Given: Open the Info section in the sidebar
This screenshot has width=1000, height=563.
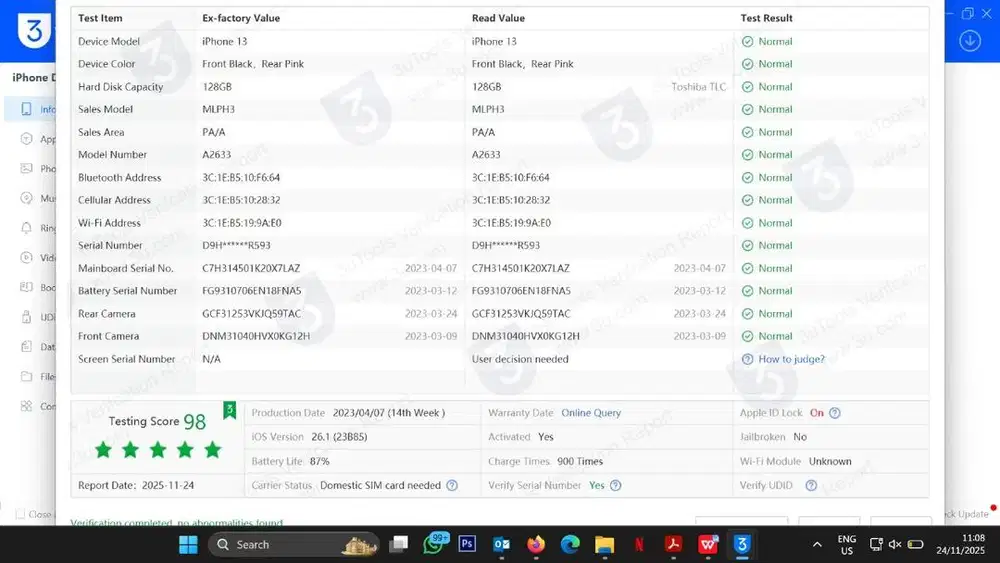Looking at the screenshot, I should point(27,109).
